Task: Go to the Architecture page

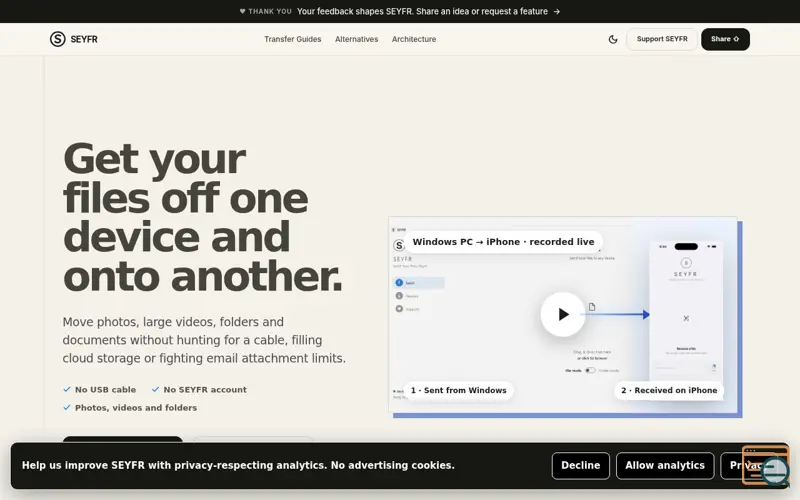Action: tap(414, 39)
